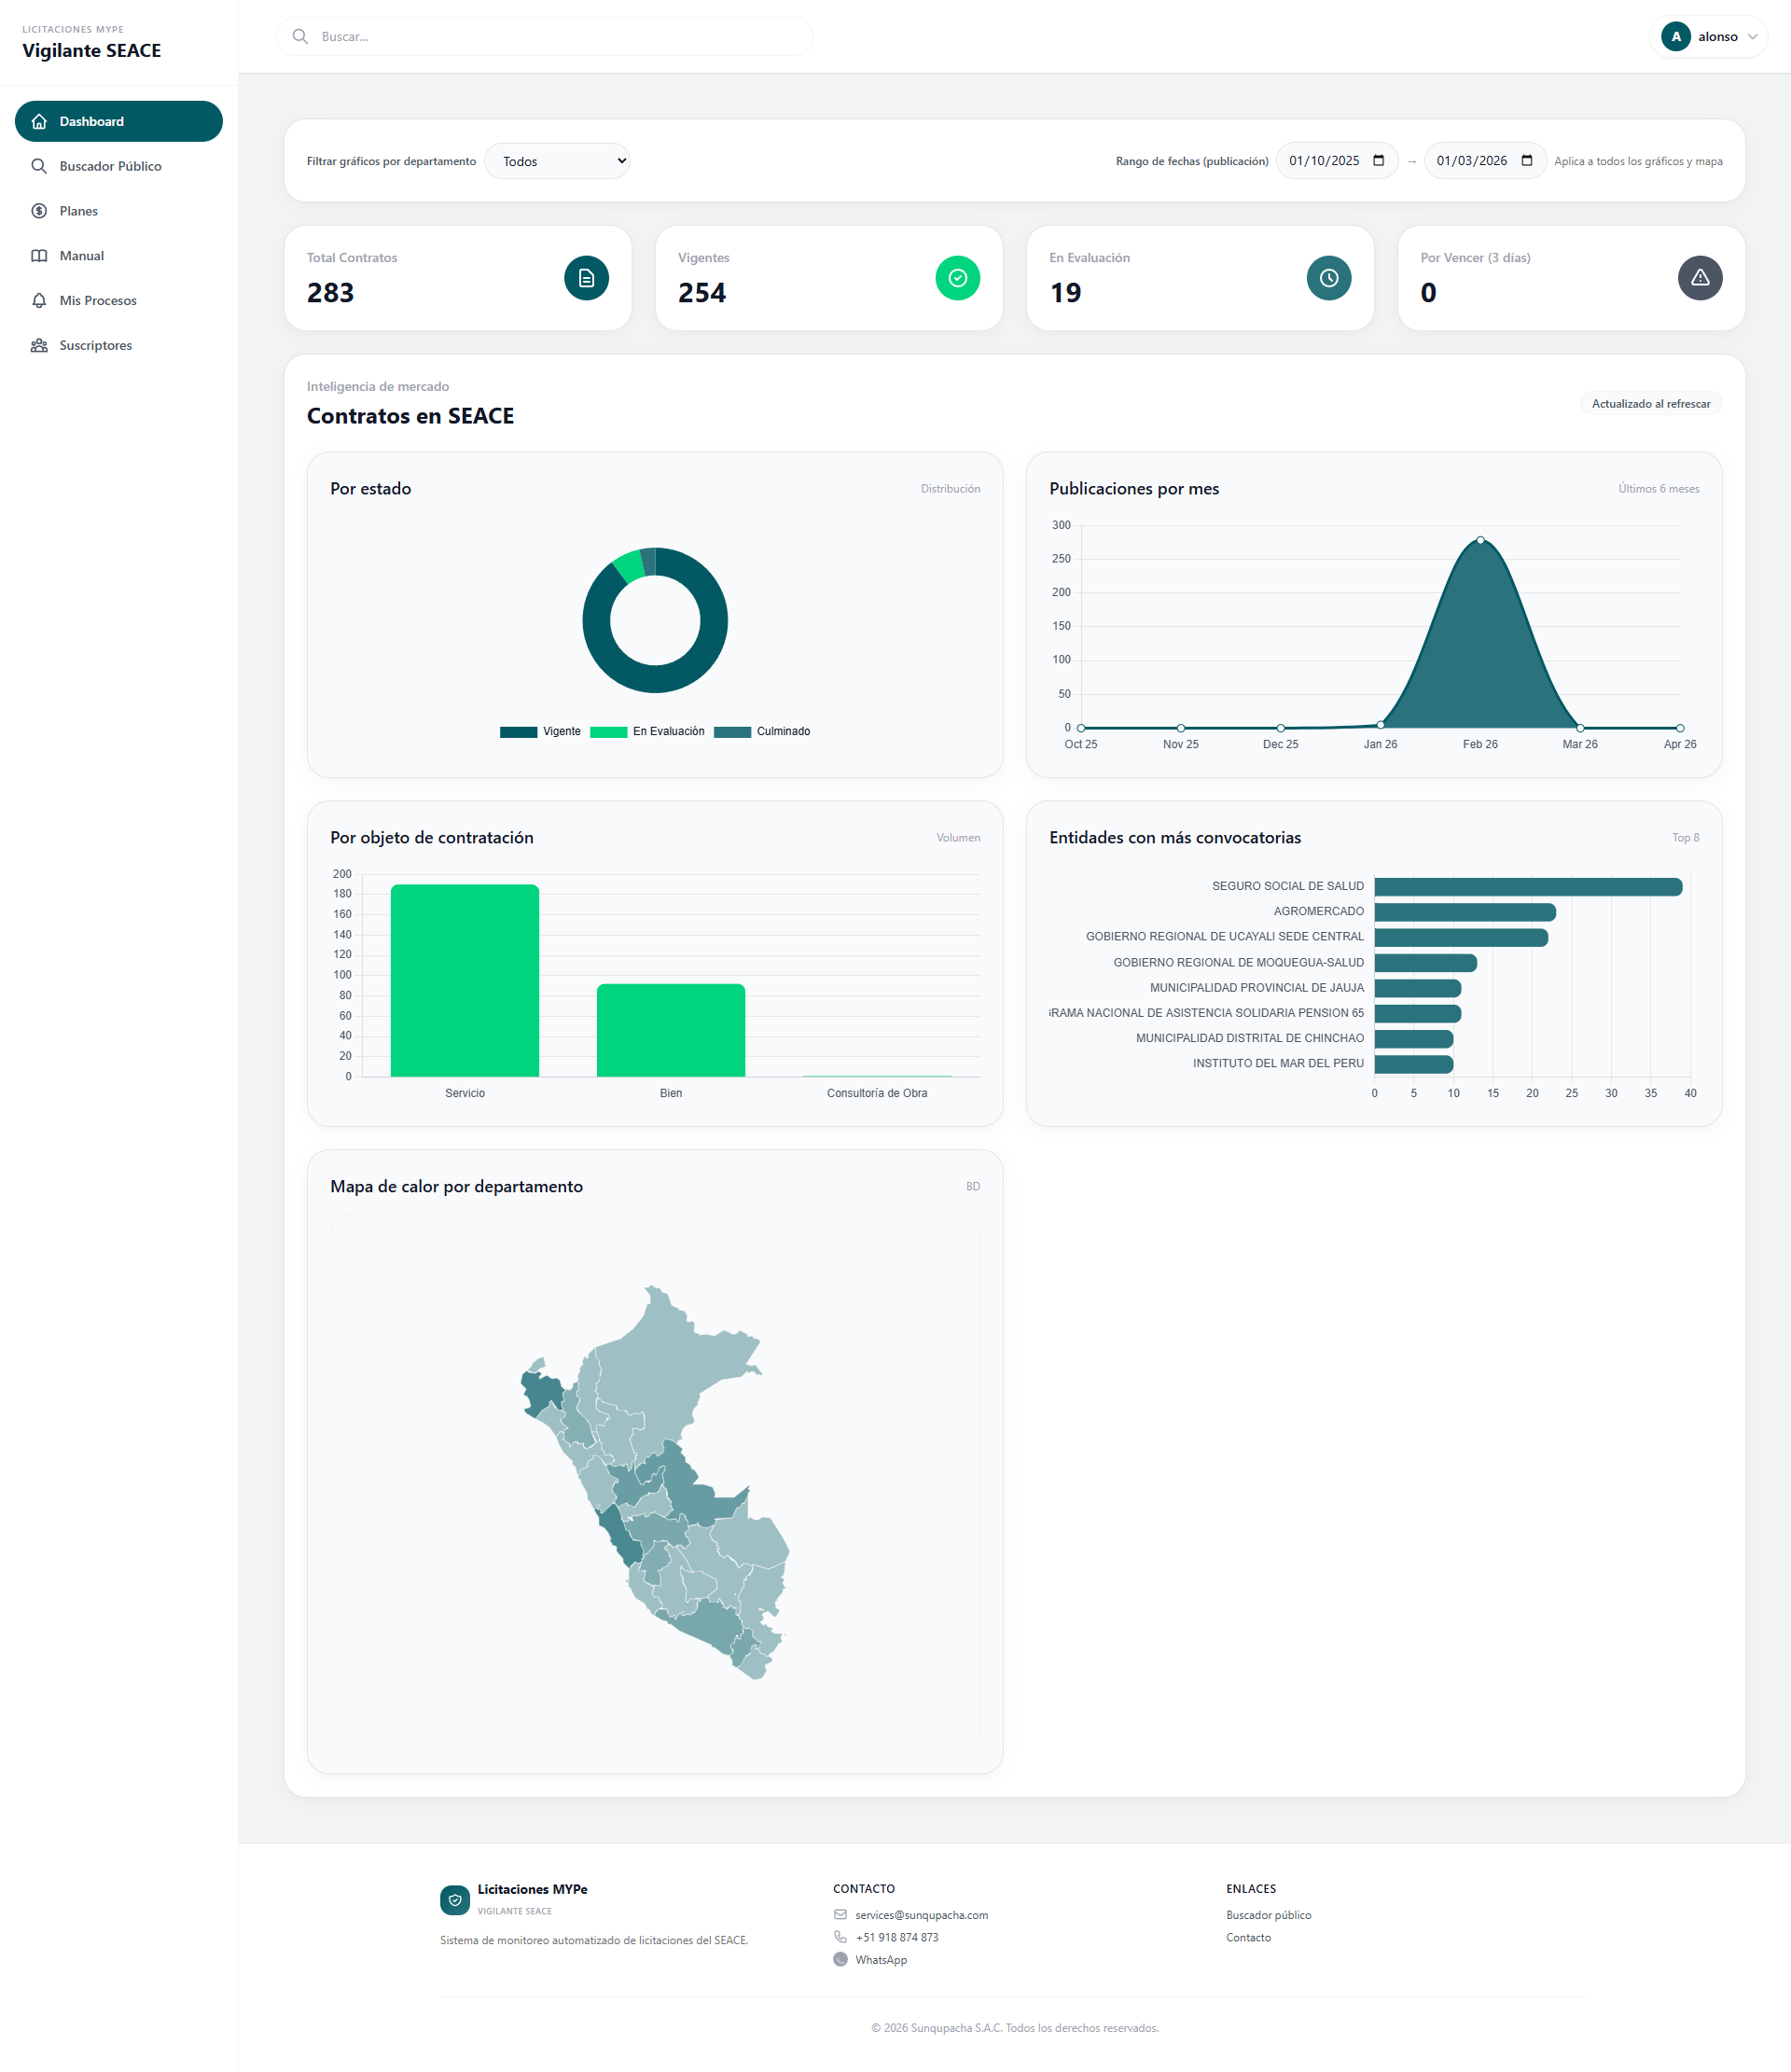Click the warning icon on Por Vencer card
The image size is (1791, 2072).
1700,278
